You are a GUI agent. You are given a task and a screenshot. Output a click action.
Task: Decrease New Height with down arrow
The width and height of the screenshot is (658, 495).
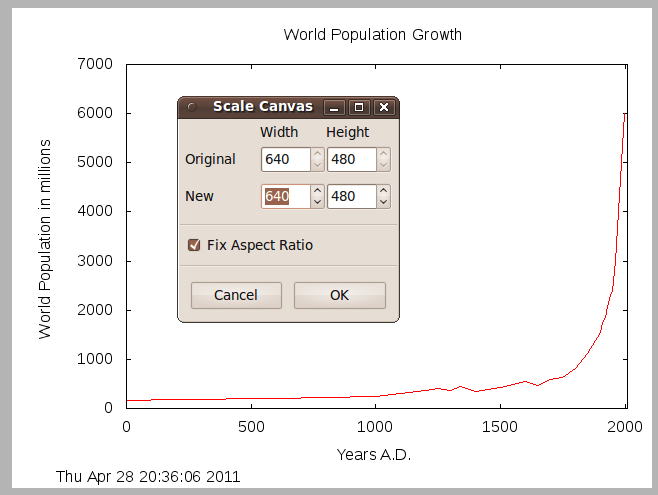tap(383, 202)
